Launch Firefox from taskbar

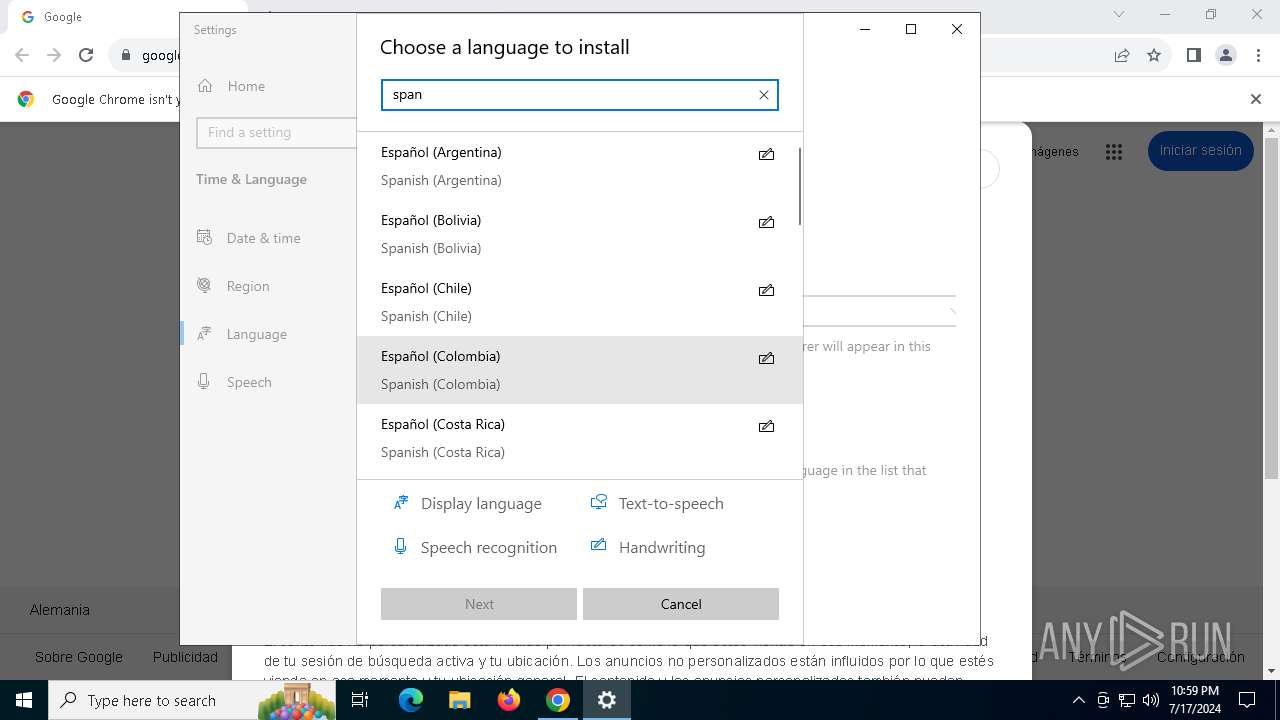click(x=509, y=700)
